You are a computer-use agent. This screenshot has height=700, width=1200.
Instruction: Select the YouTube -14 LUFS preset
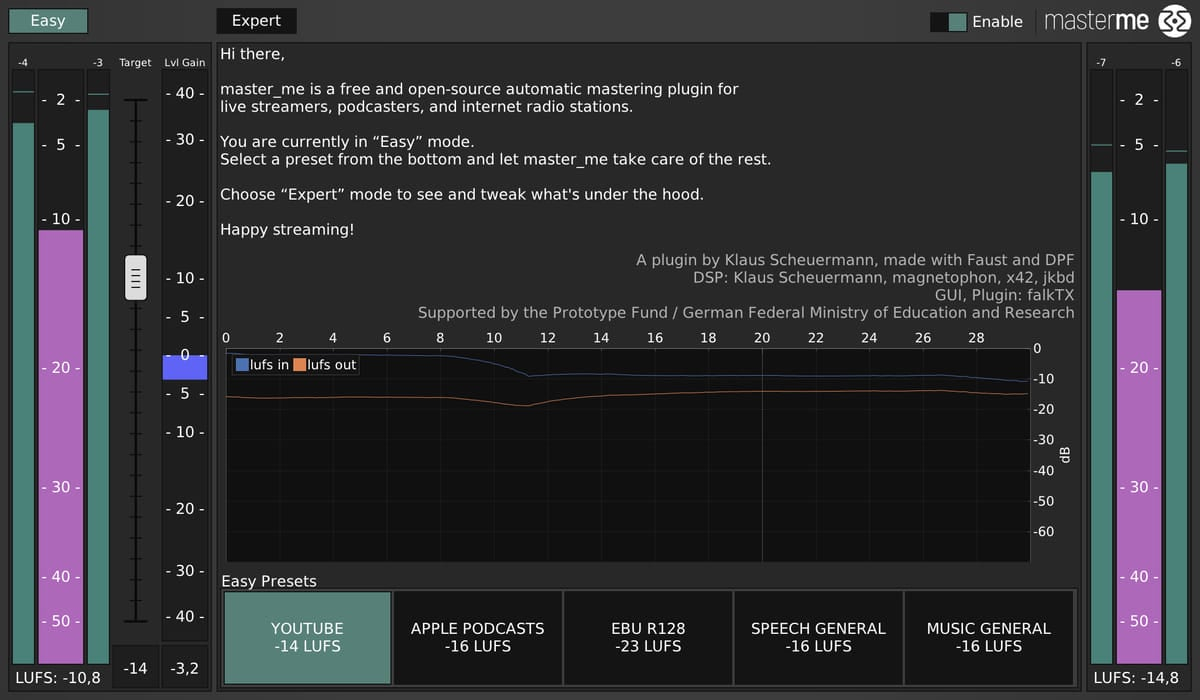[x=307, y=637]
